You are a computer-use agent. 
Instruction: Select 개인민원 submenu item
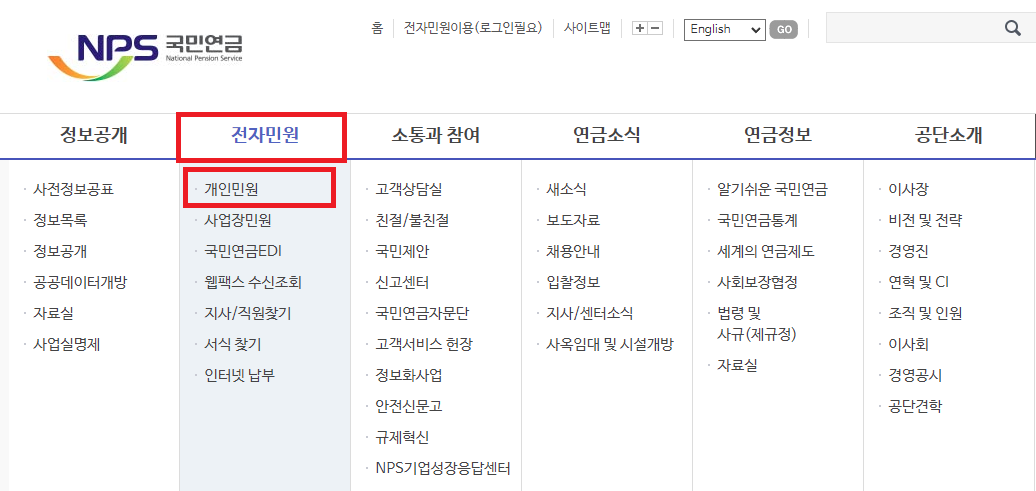click(231, 190)
